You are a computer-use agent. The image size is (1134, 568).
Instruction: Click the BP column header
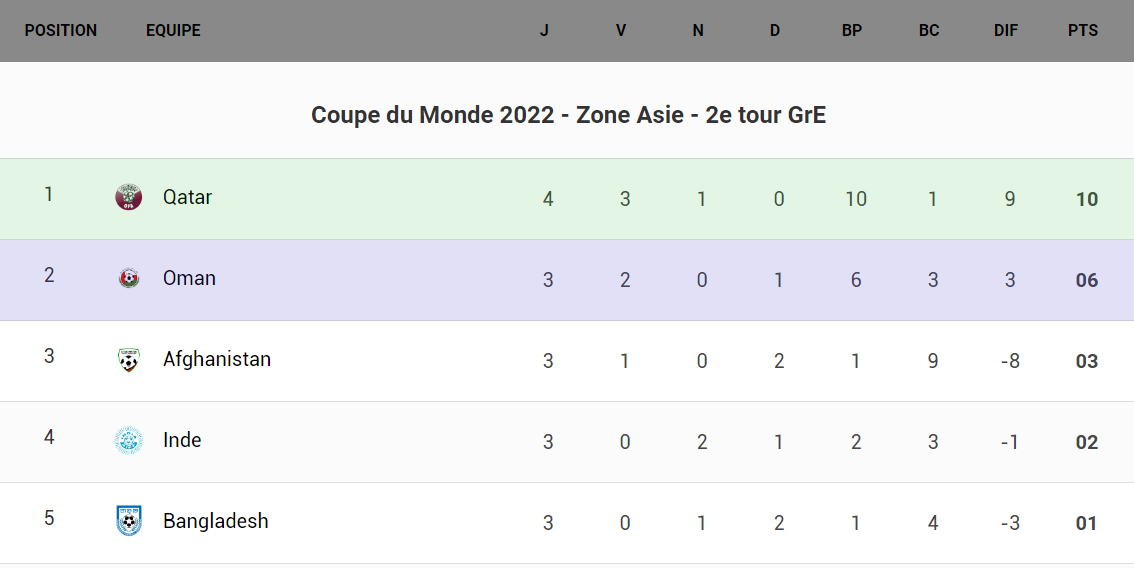point(852,30)
